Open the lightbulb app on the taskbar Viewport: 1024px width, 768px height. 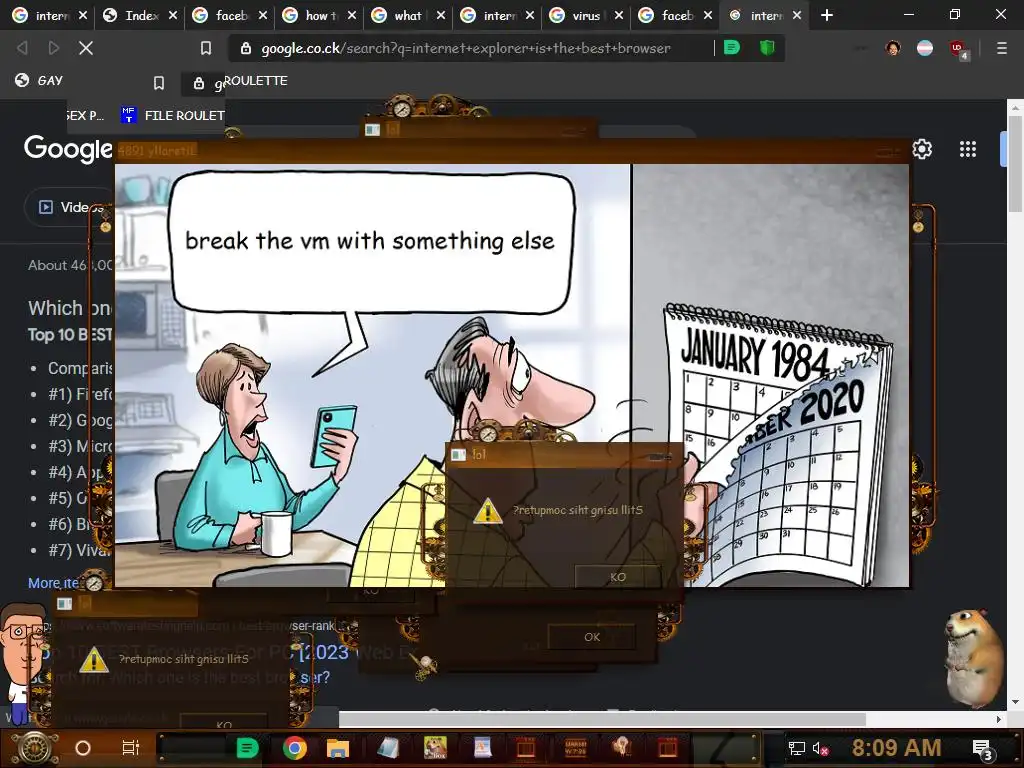[x=621, y=747]
